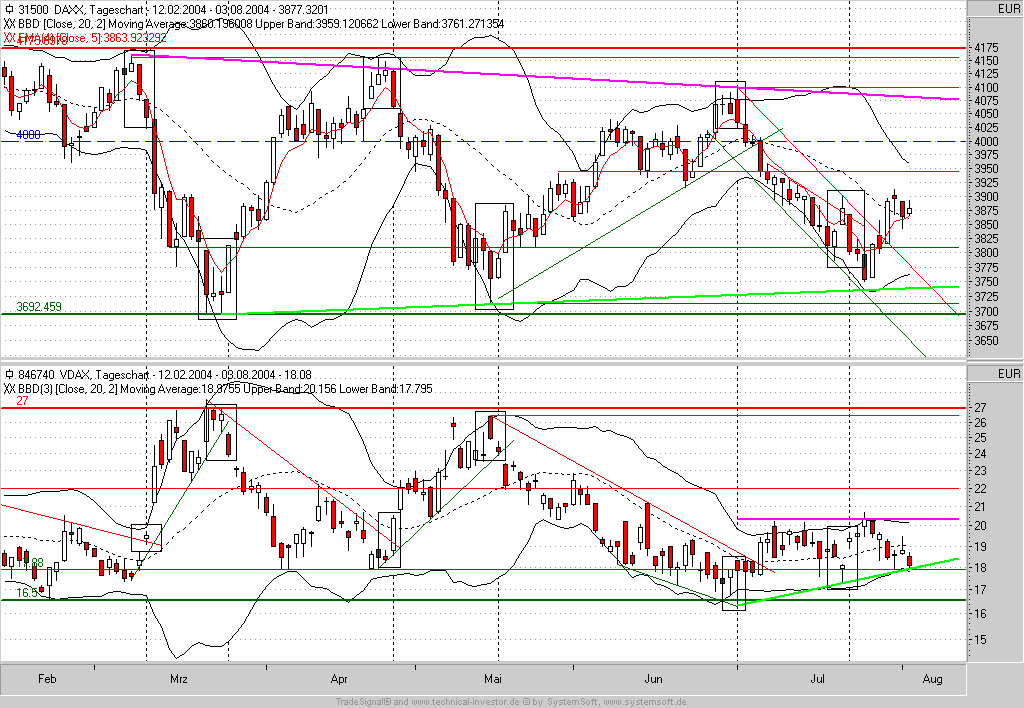Click the candlestick icon beside the DAXX title
The height and width of the screenshot is (708, 1024).
9,9
